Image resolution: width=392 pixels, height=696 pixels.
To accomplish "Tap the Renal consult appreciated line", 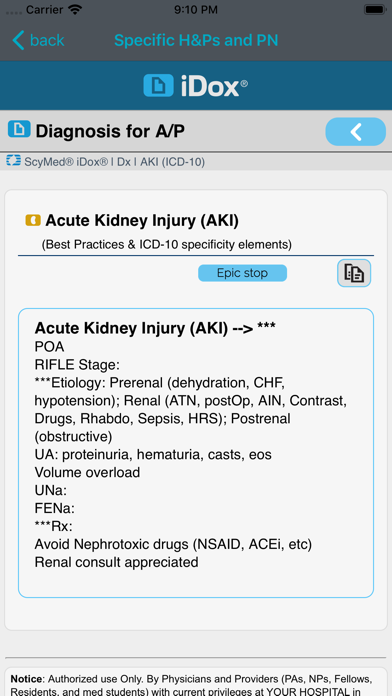I will (116, 562).
